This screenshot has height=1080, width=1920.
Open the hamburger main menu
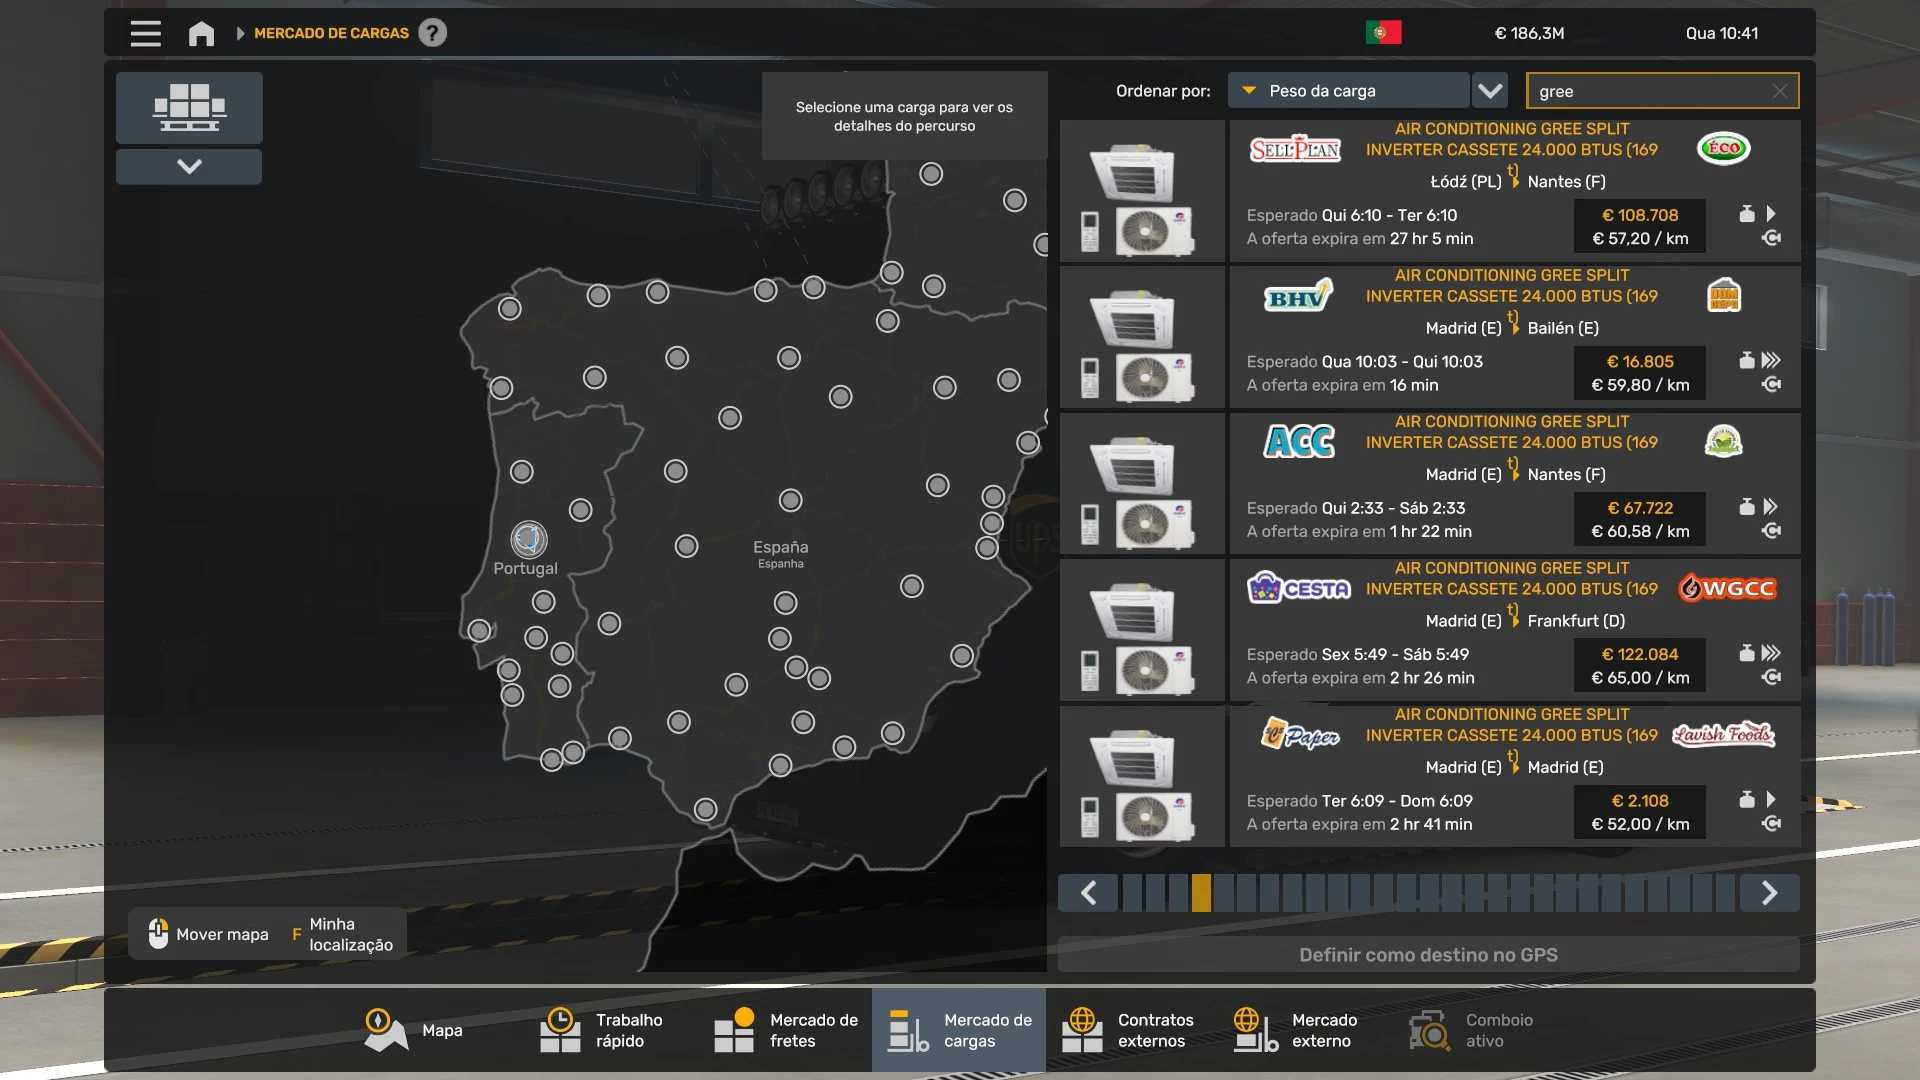coord(145,33)
